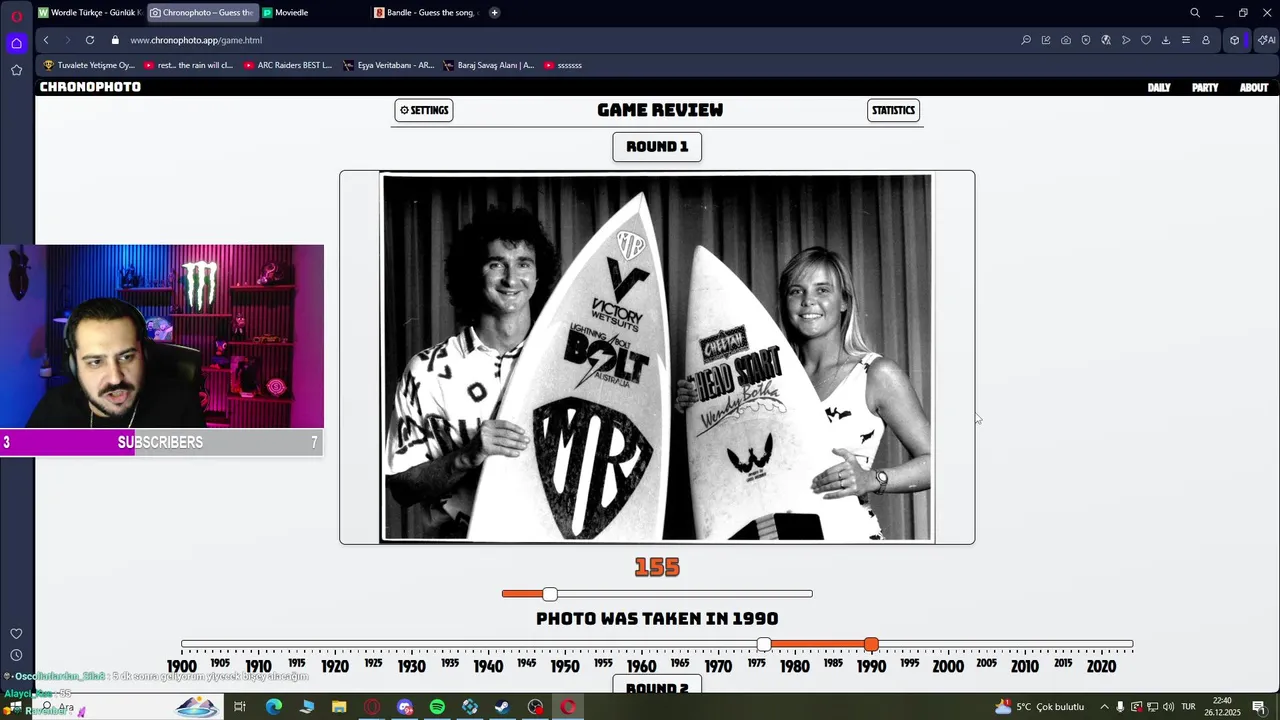Open the weather widget showing 5°C
The height and width of the screenshot is (720, 1280).
click(1039, 707)
